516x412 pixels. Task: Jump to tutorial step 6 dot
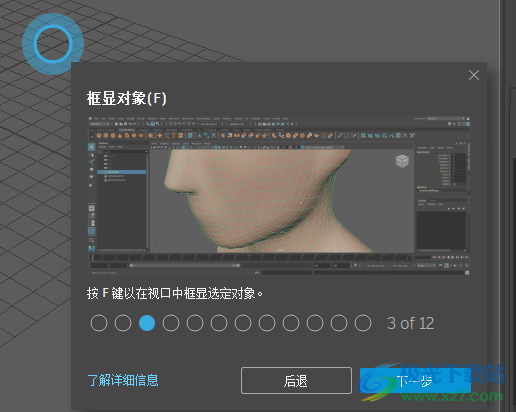click(x=219, y=323)
